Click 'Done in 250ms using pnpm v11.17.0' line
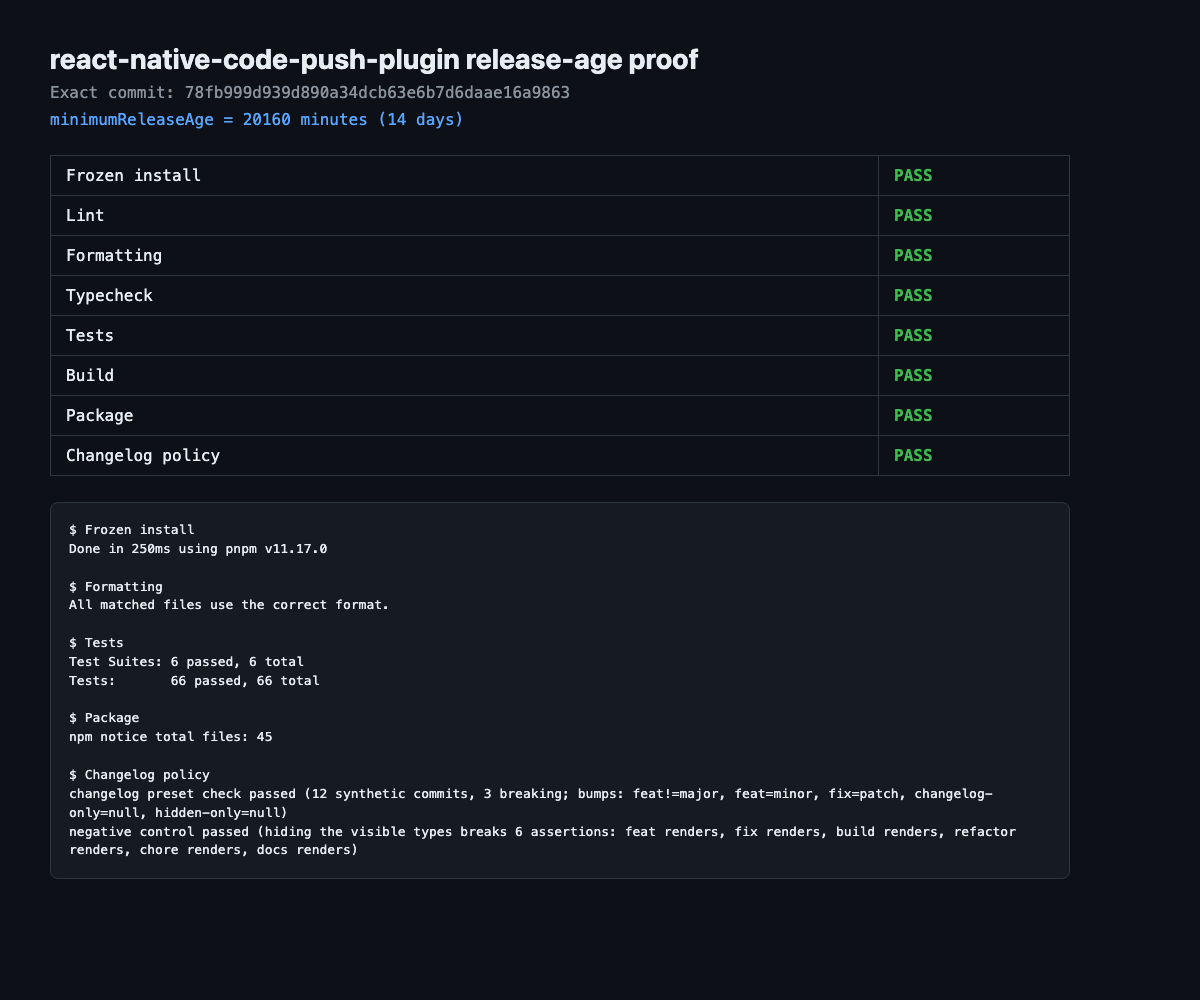The image size is (1200, 1000). [198, 549]
